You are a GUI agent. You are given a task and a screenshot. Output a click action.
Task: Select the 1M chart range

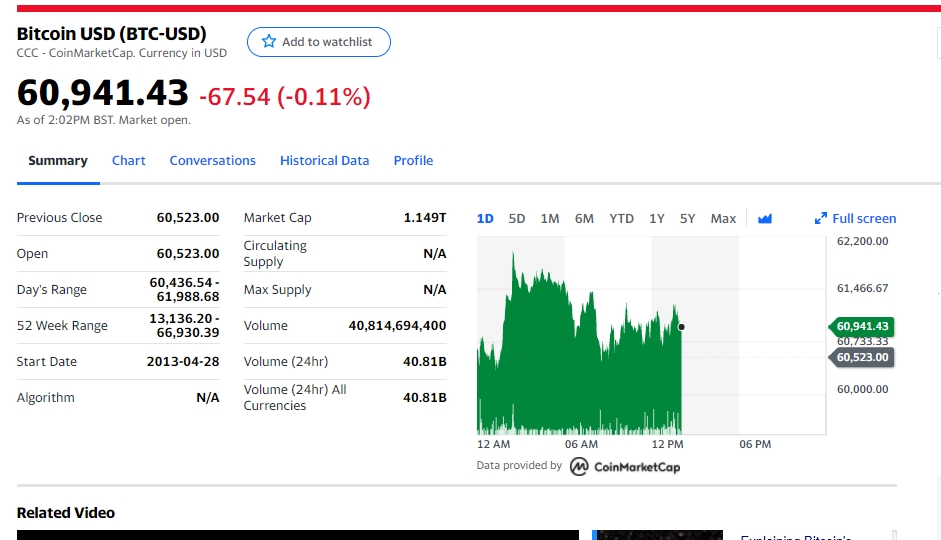(x=550, y=218)
